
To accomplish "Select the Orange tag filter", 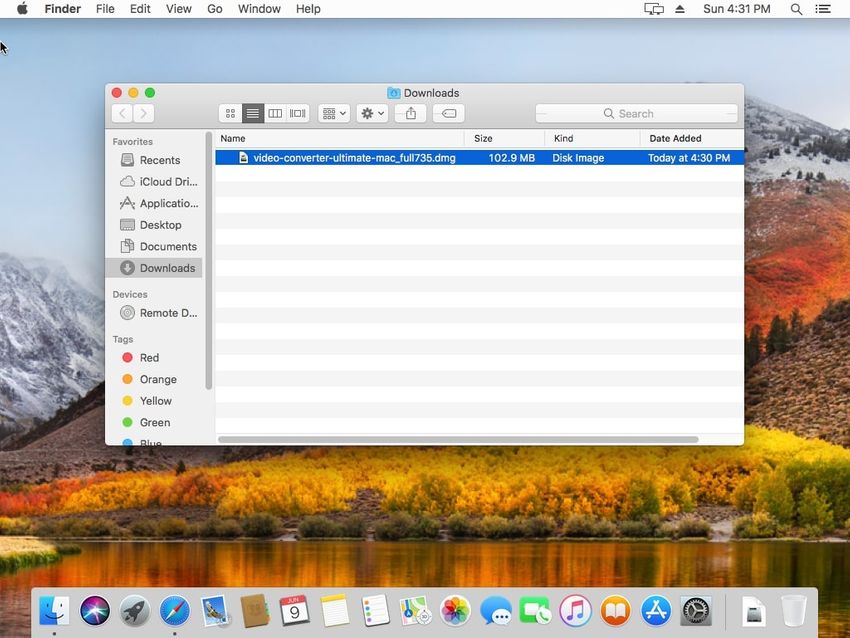I will coord(157,380).
